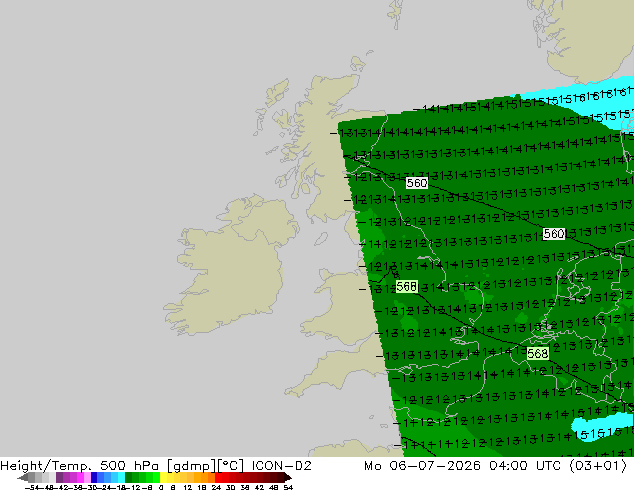Click the '(03+01)' forecast offset text
Image resolution: width=634 pixels, height=490 pixels.
[598, 466]
